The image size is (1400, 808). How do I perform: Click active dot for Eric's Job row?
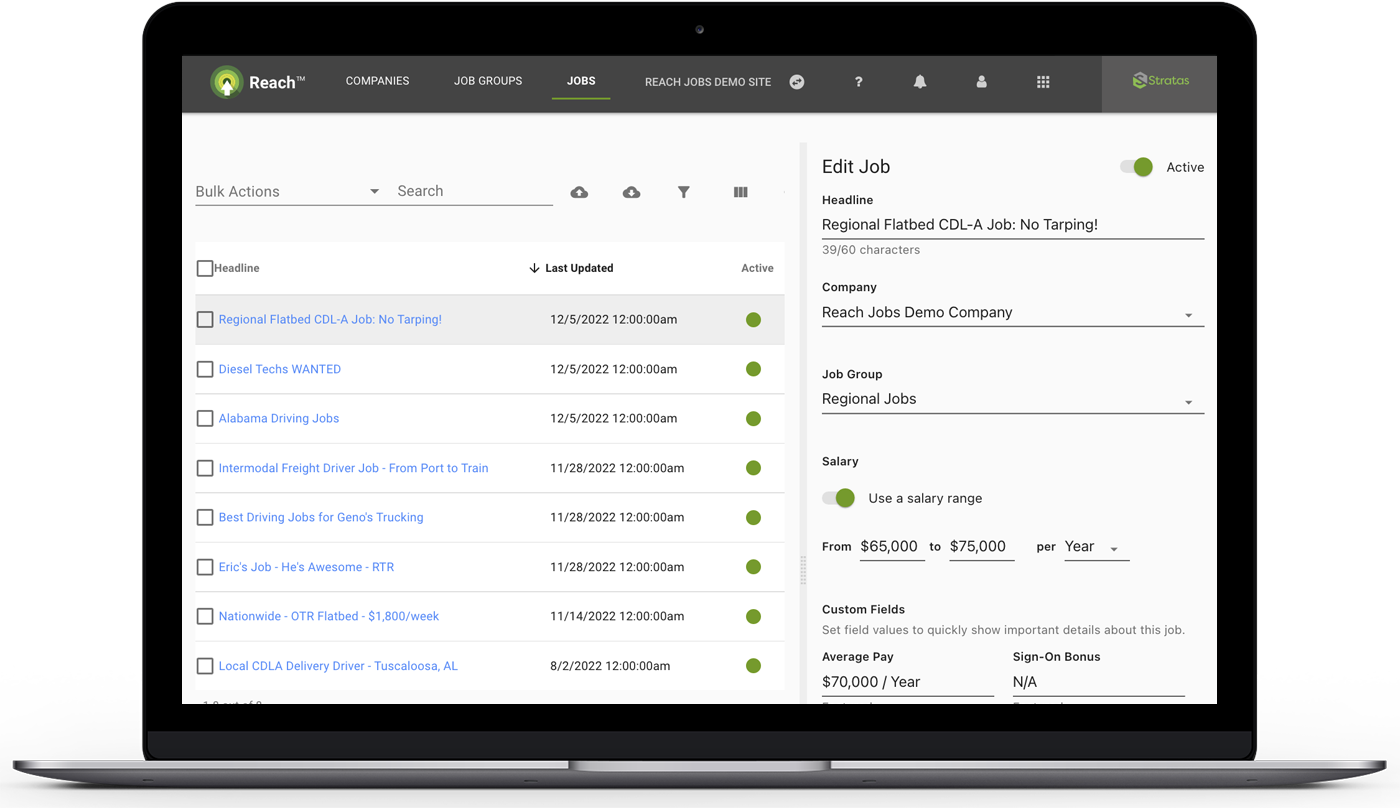coord(754,567)
